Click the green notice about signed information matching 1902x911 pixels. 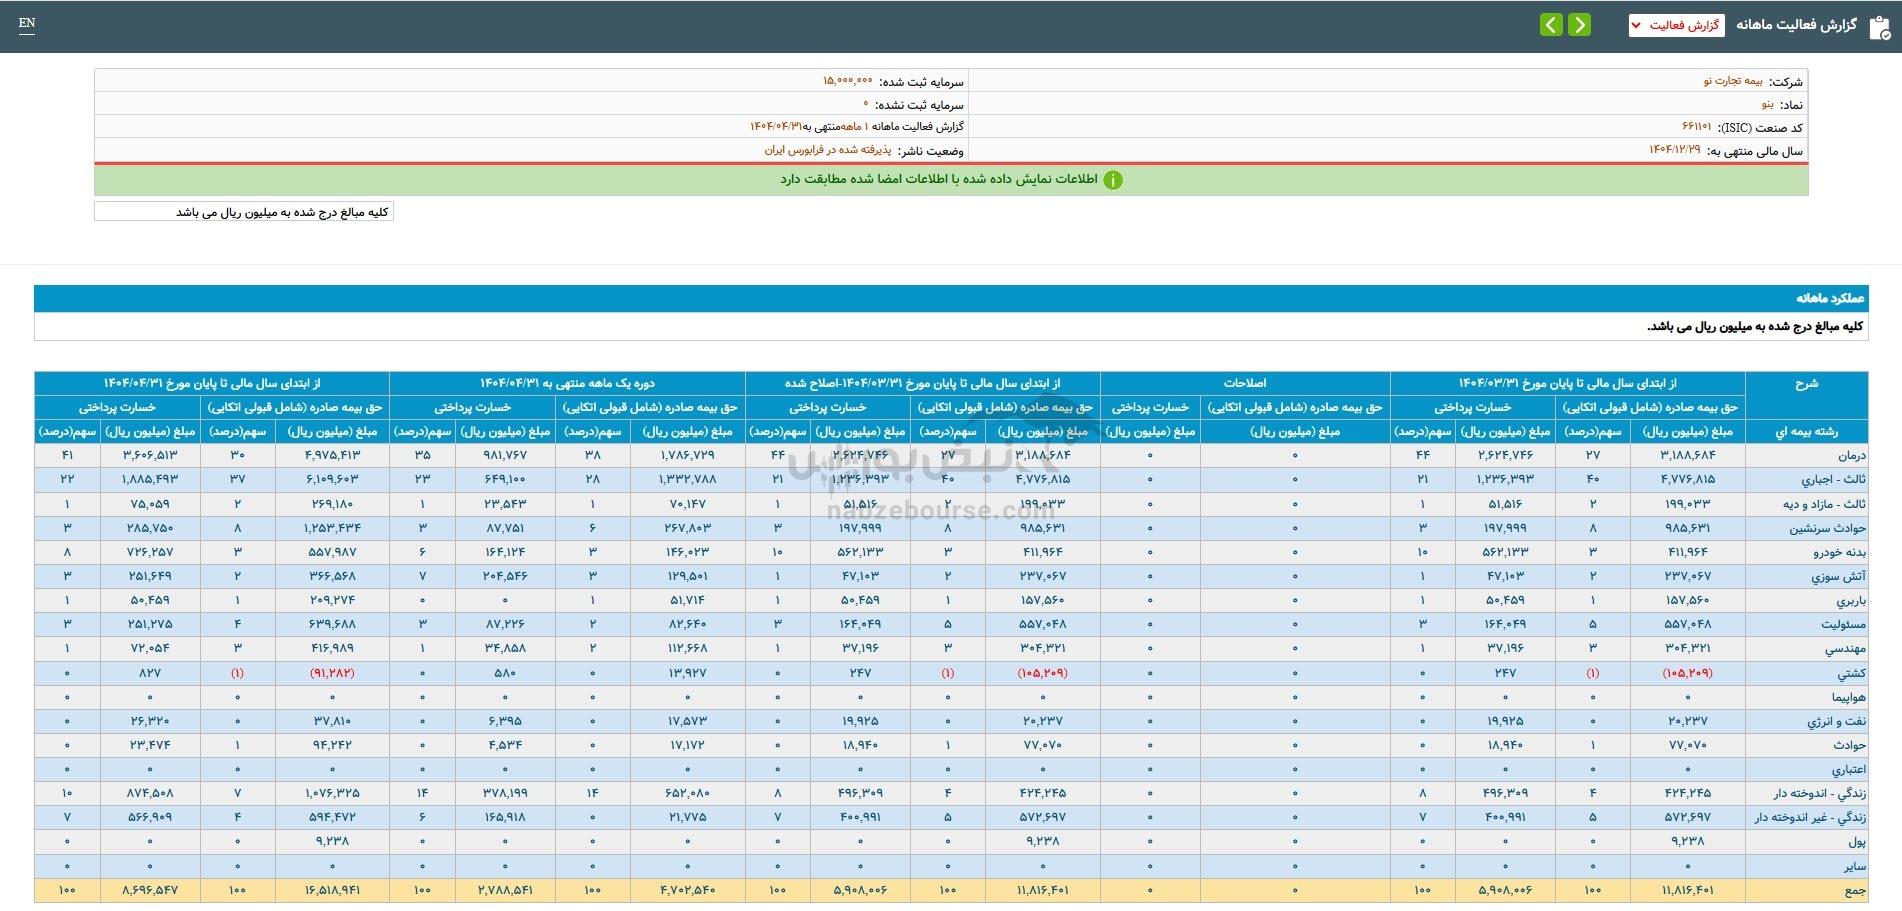tap(951, 180)
